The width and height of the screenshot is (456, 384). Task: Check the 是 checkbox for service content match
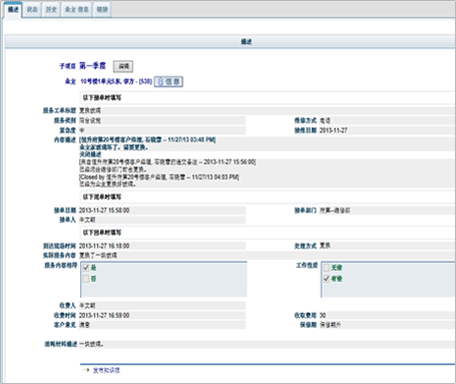(86, 267)
